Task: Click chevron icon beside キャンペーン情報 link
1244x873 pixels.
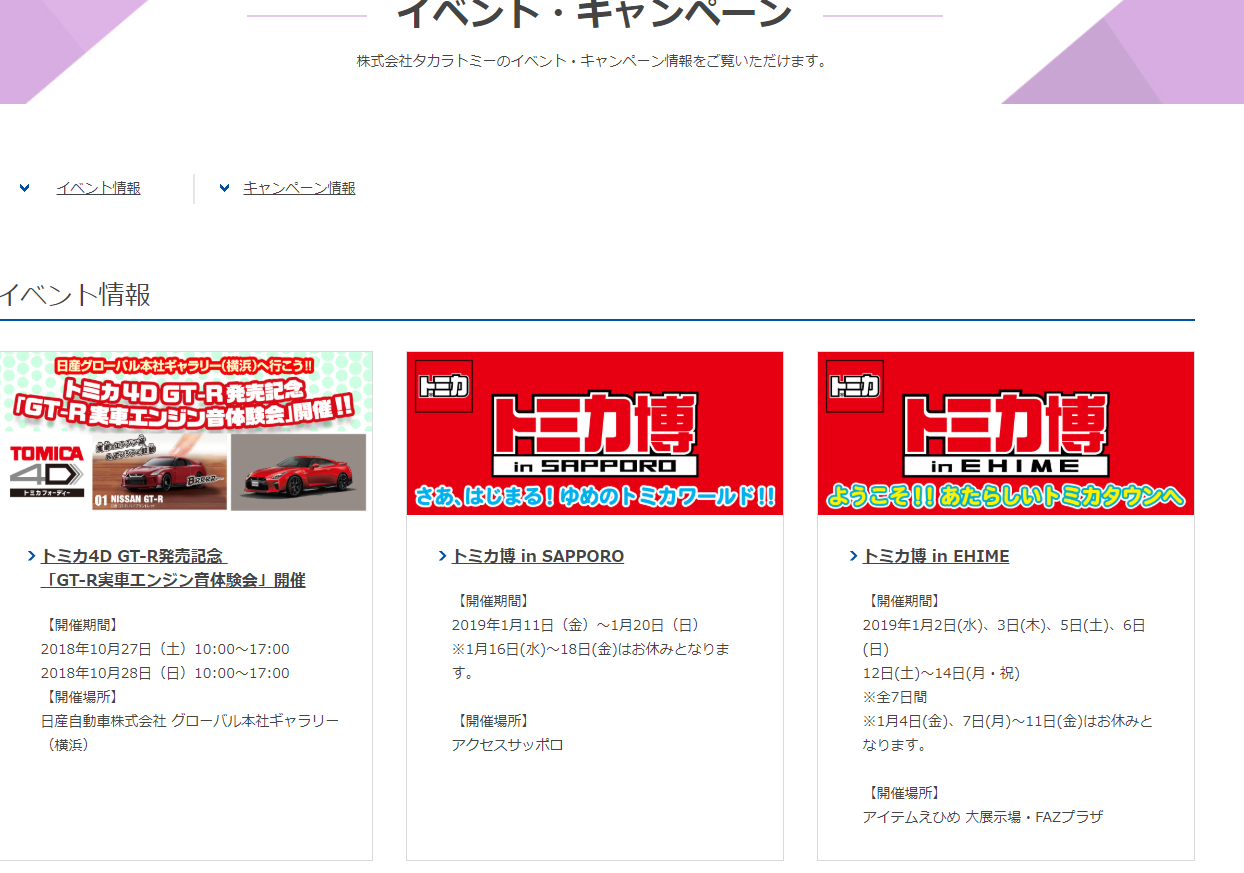Action: (x=224, y=188)
